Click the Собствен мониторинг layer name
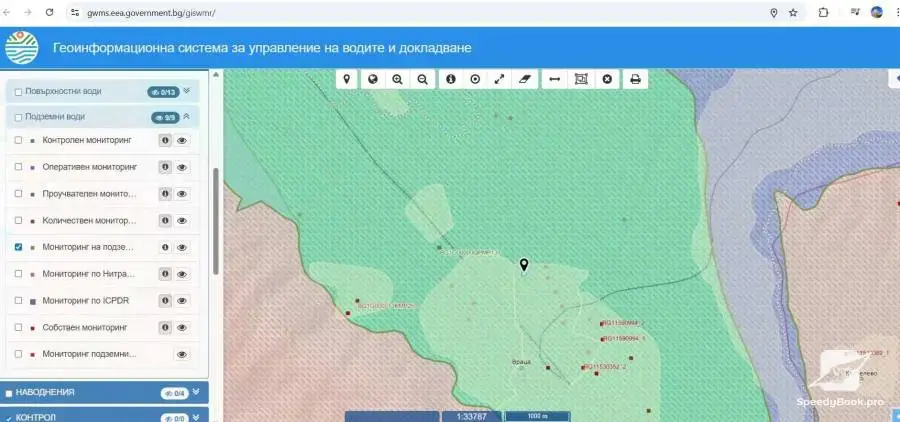This screenshot has height=422, width=900. point(85,327)
